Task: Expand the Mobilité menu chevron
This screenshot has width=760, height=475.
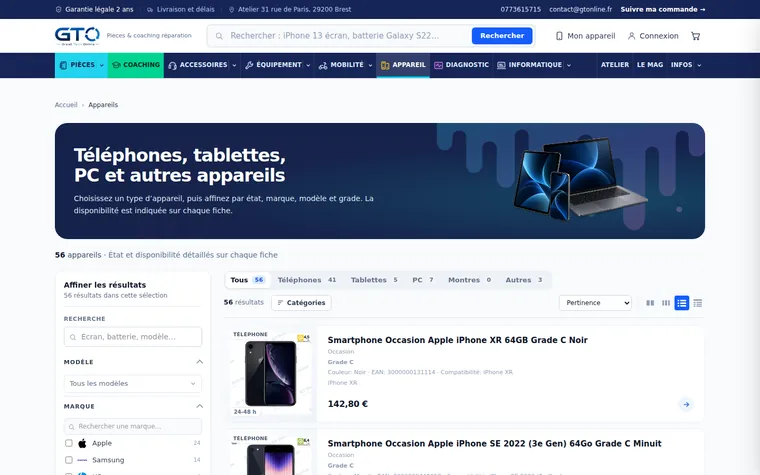Action: [x=370, y=65]
